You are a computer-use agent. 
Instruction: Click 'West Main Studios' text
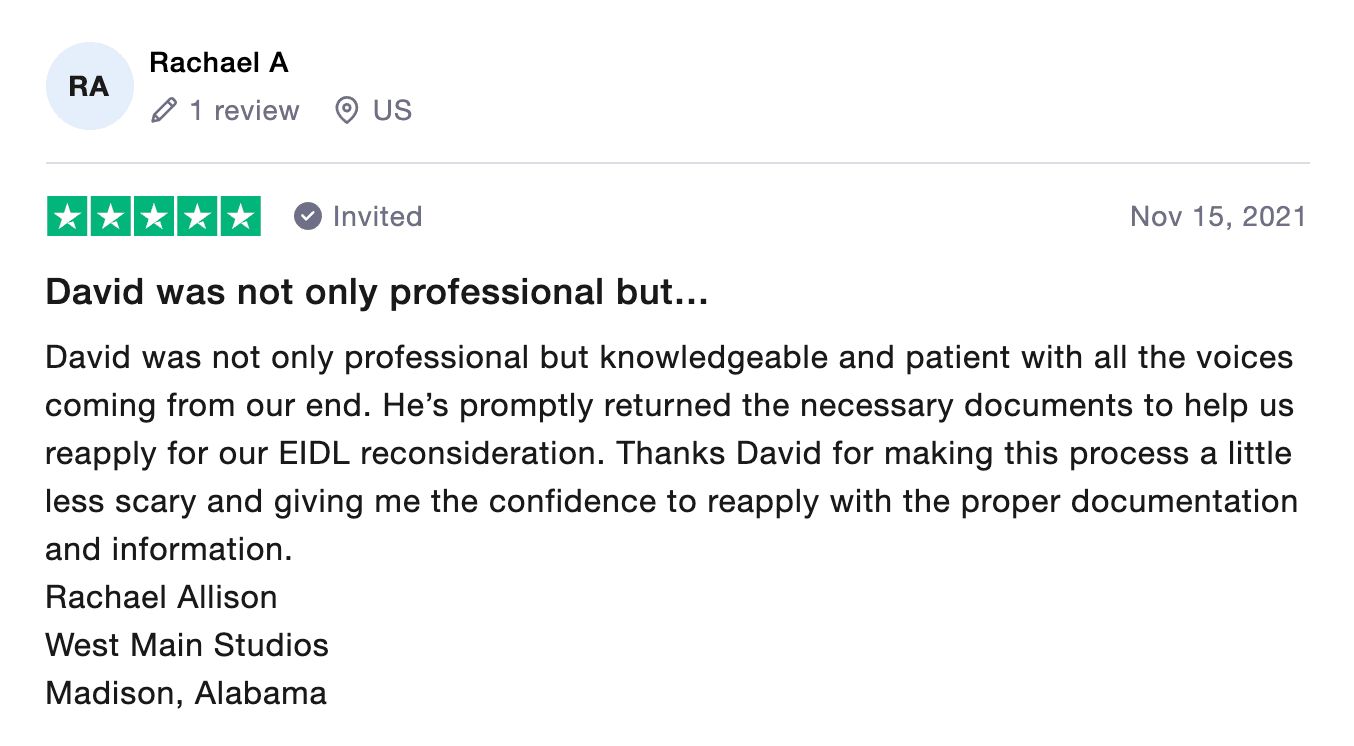tap(187, 645)
